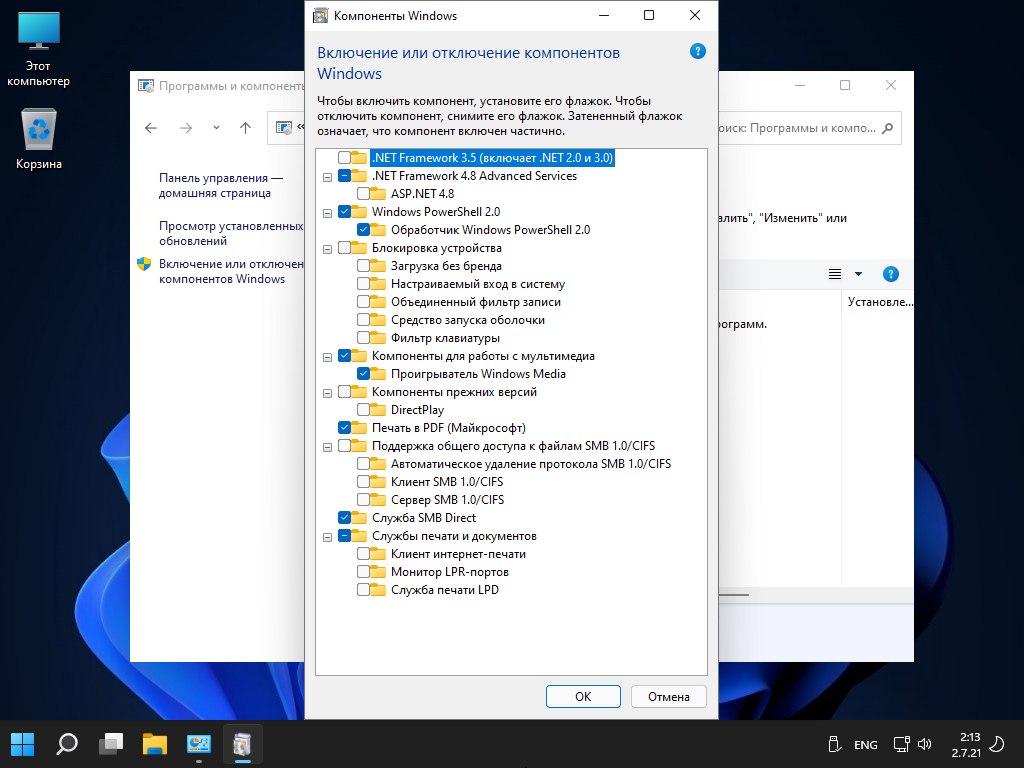
Task: Open the notifications moon icon in tray
Action: (997, 744)
